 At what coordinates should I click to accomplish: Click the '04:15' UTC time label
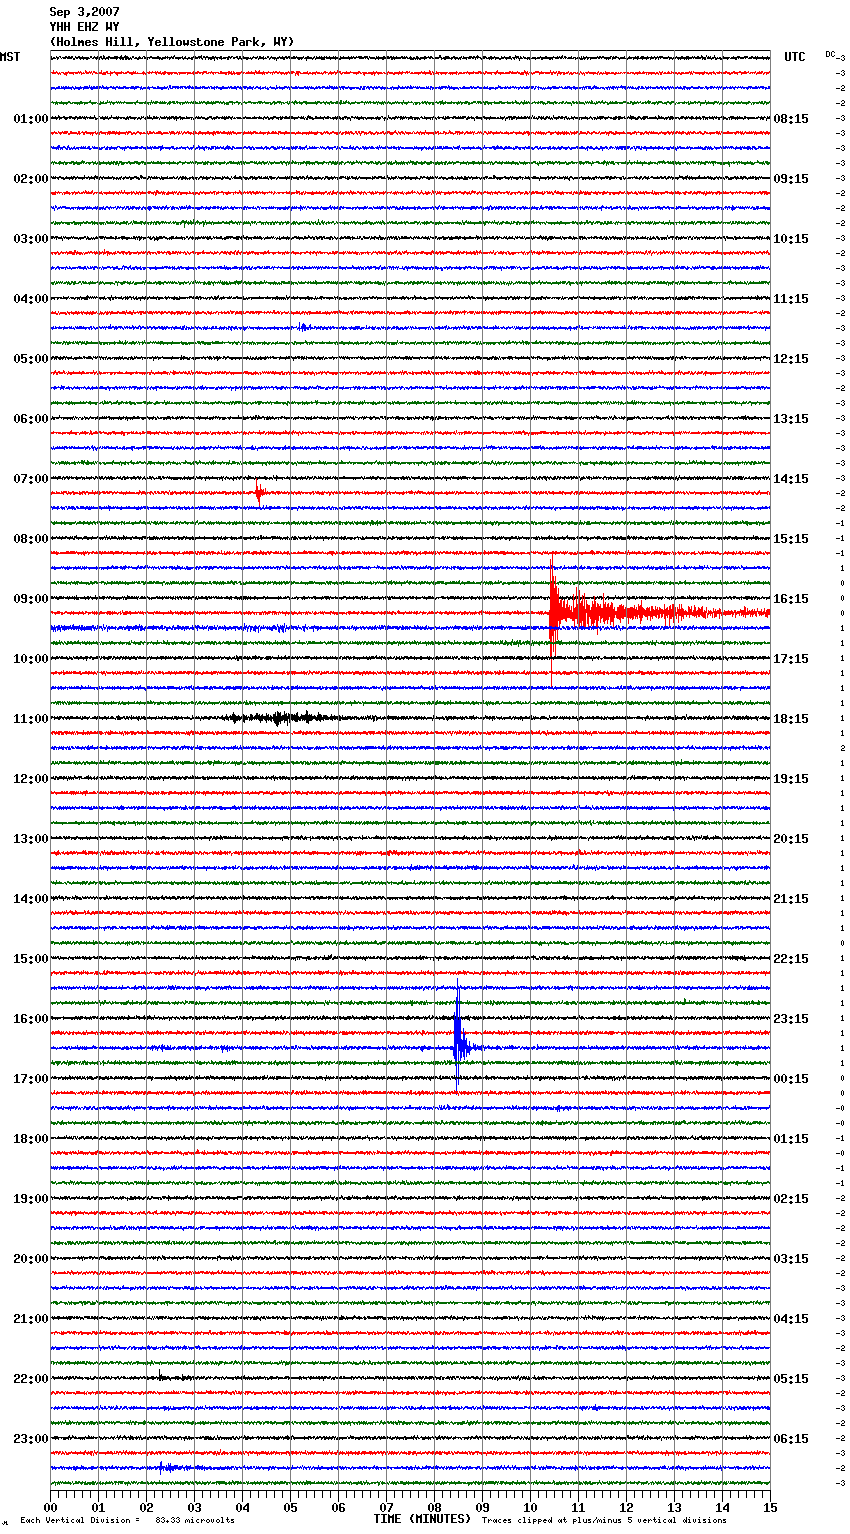click(x=791, y=1319)
